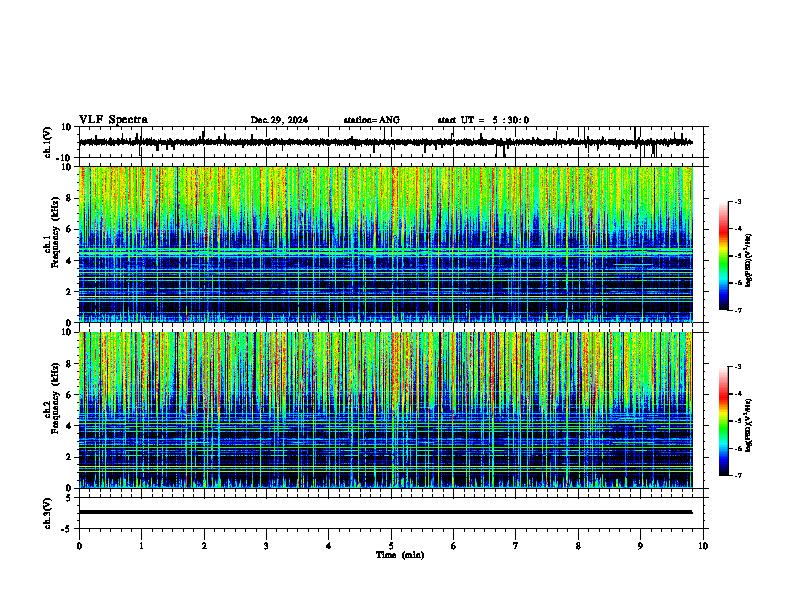Viewport: 792px width, 612px height.
Task: Click the "ch.1(V)" waveform axis label
Action: pyautogui.click(x=47, y=142)
